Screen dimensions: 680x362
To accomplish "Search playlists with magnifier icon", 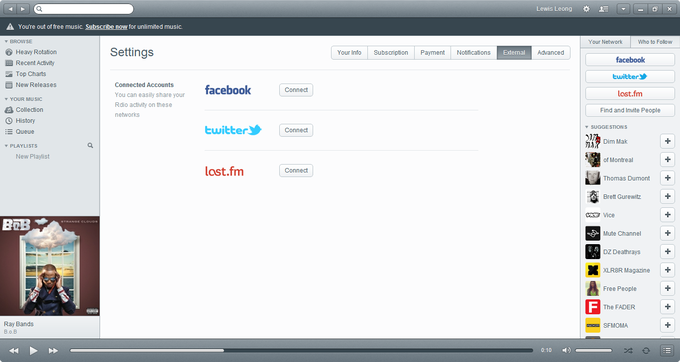I will [x=90, y=146].
